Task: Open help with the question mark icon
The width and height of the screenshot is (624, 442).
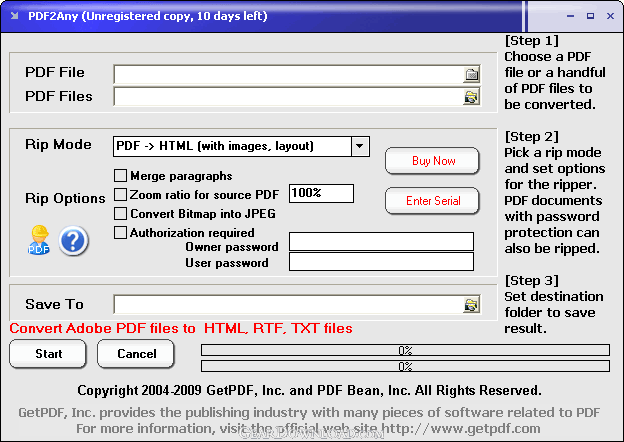Action: (74, 241)
